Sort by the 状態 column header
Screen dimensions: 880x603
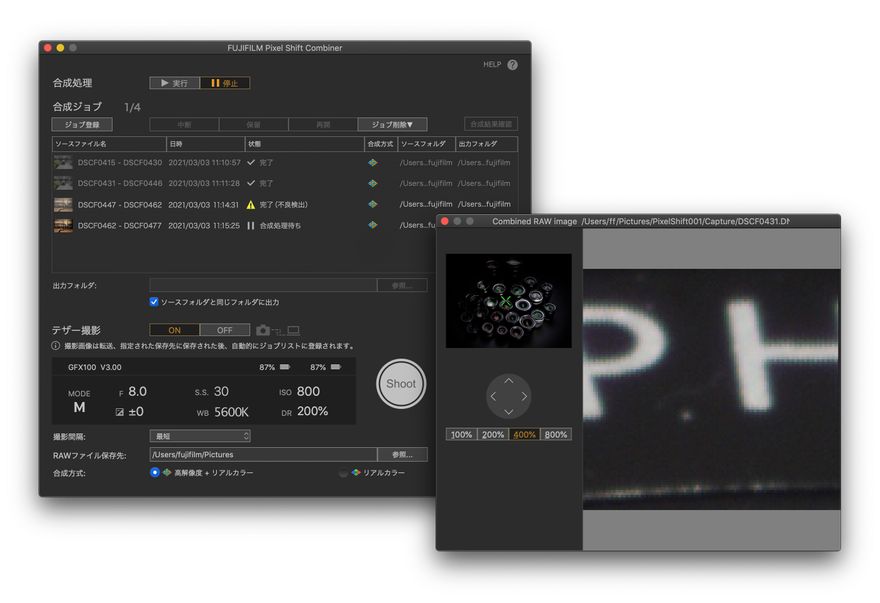pyautogui.click(x=304, y=144)
